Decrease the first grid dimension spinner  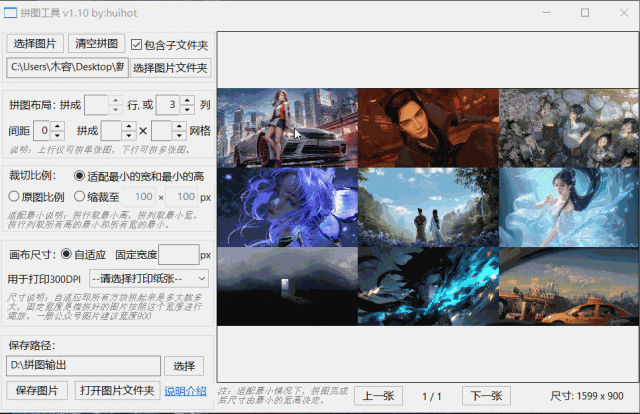pyautogui.click(x=129, y=136)
